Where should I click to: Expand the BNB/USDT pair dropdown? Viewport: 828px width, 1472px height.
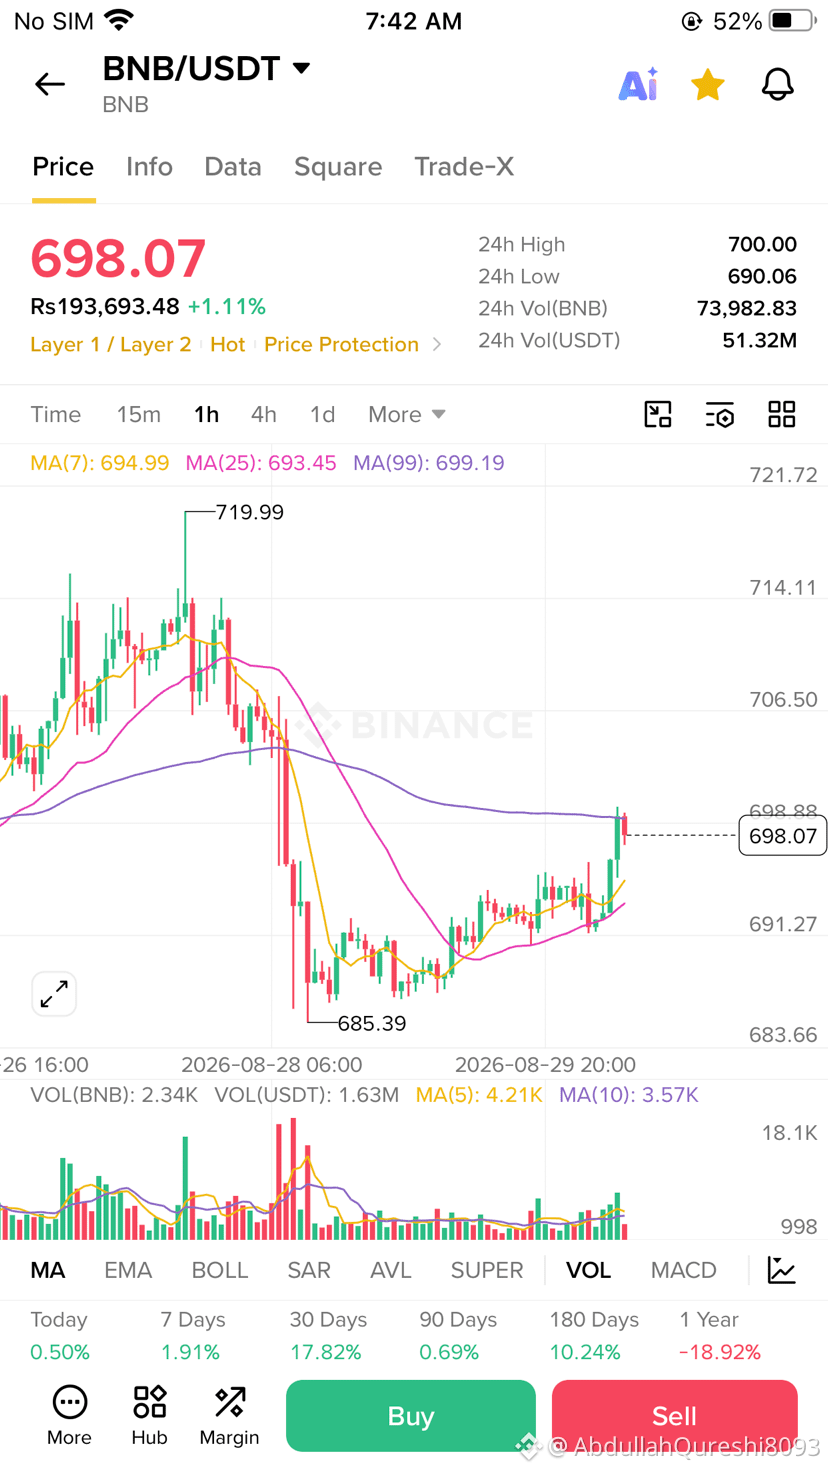301,68
